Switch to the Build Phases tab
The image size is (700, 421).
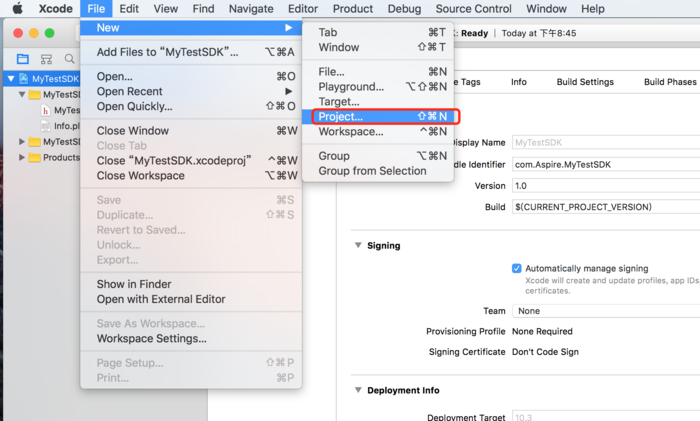pyautogui.click(x=670, y=82)
